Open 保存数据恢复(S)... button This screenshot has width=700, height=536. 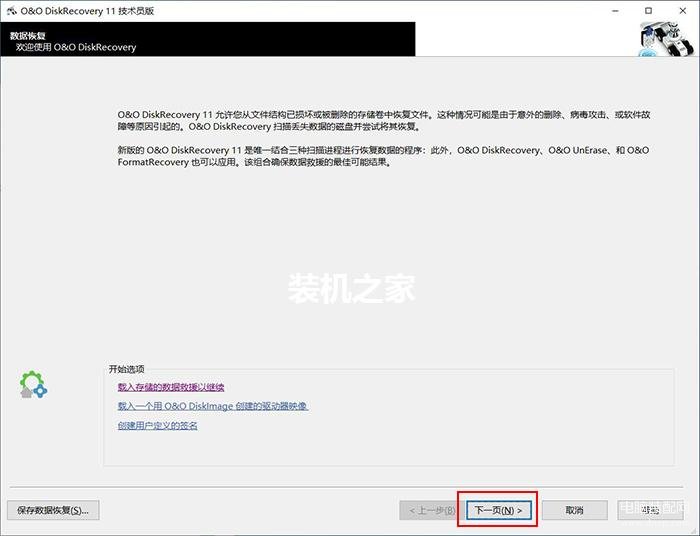[x=53, y=510]
